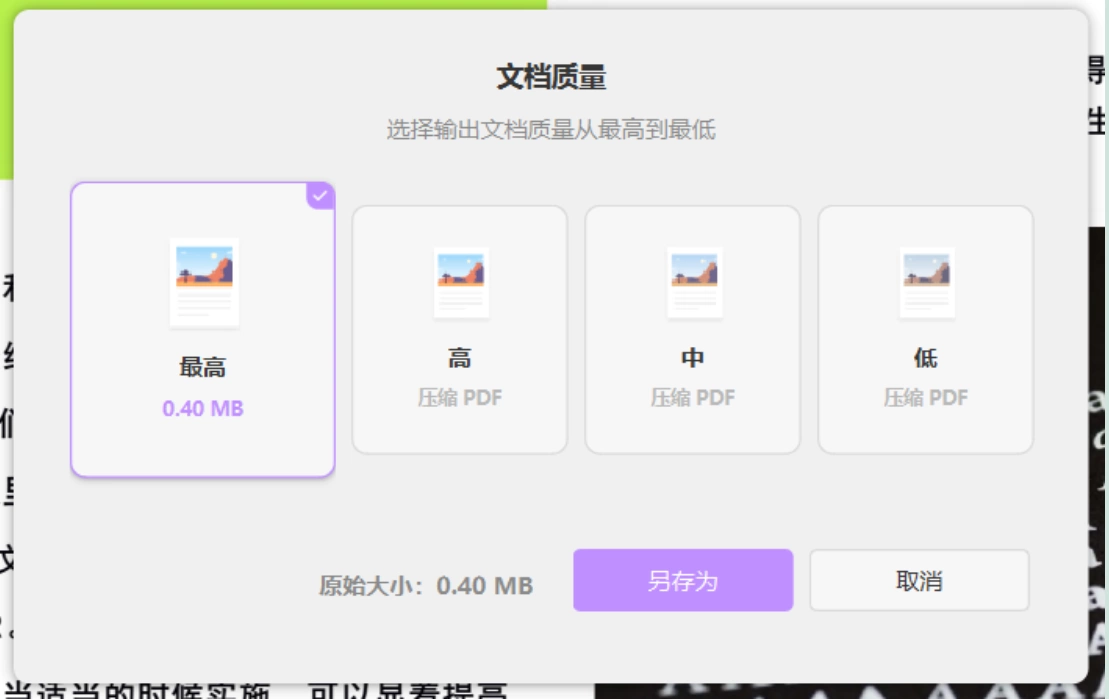Click the purple checkmark badge on 最高 card
The height and width of the screenshot is (699, 1109).
(x=320, y=196)
